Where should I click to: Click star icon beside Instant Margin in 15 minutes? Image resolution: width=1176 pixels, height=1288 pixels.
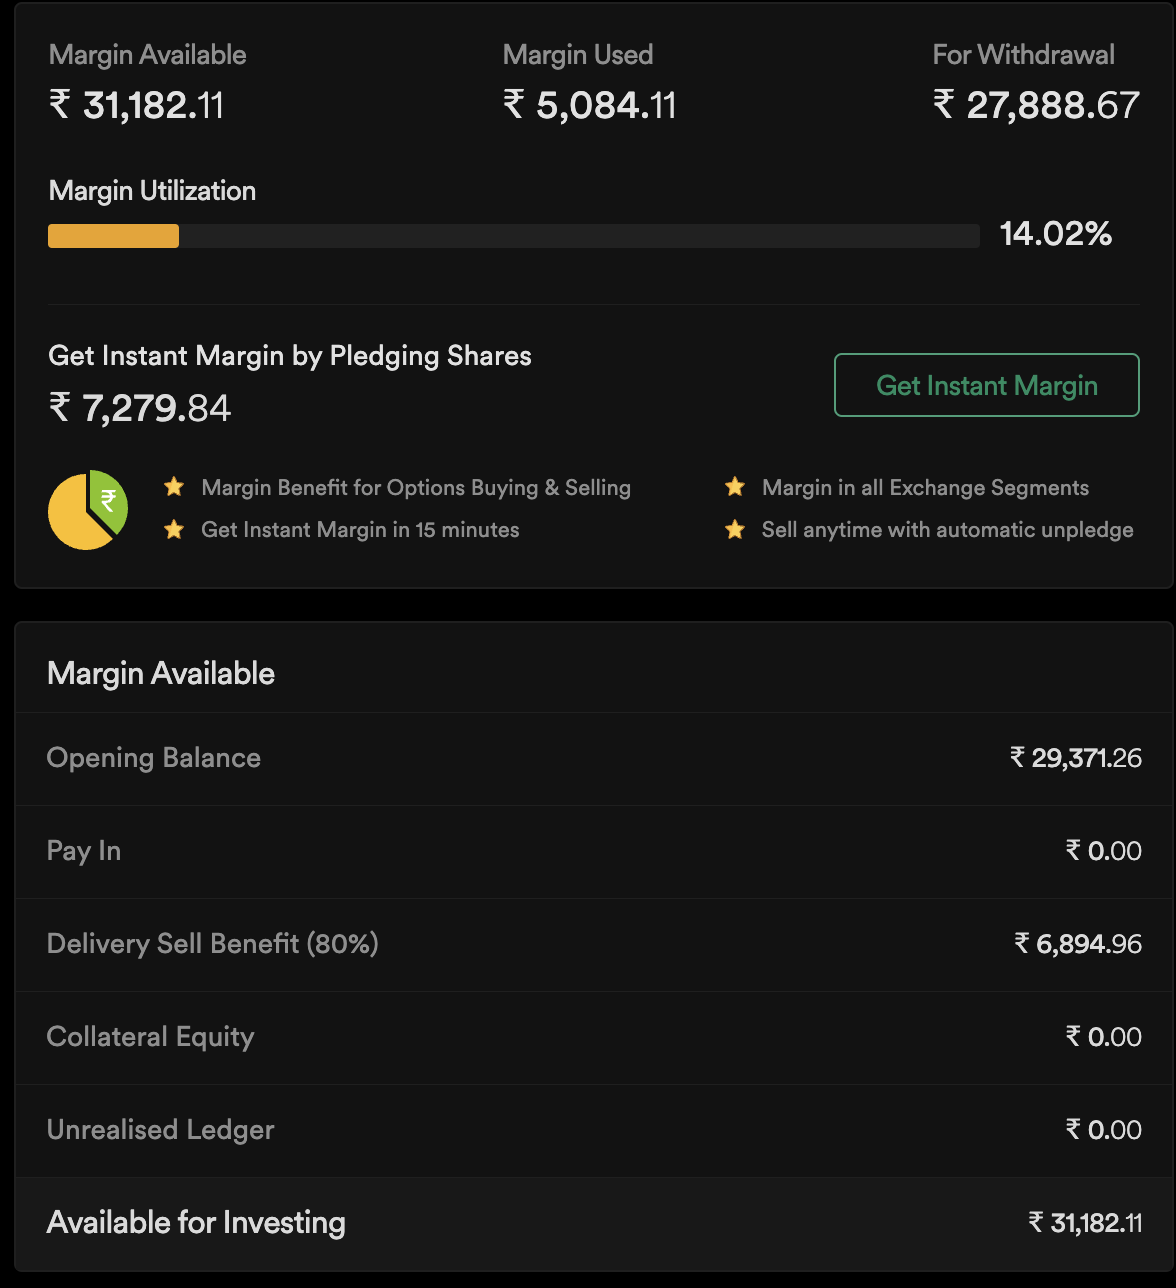[174, 530]
